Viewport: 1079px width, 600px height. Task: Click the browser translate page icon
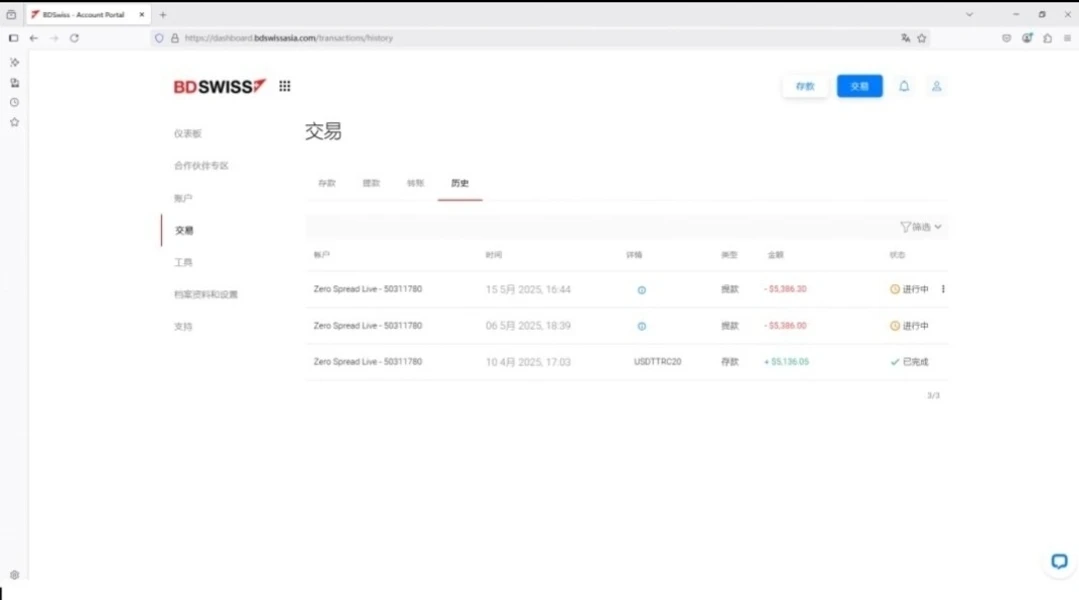pos(905,38)
